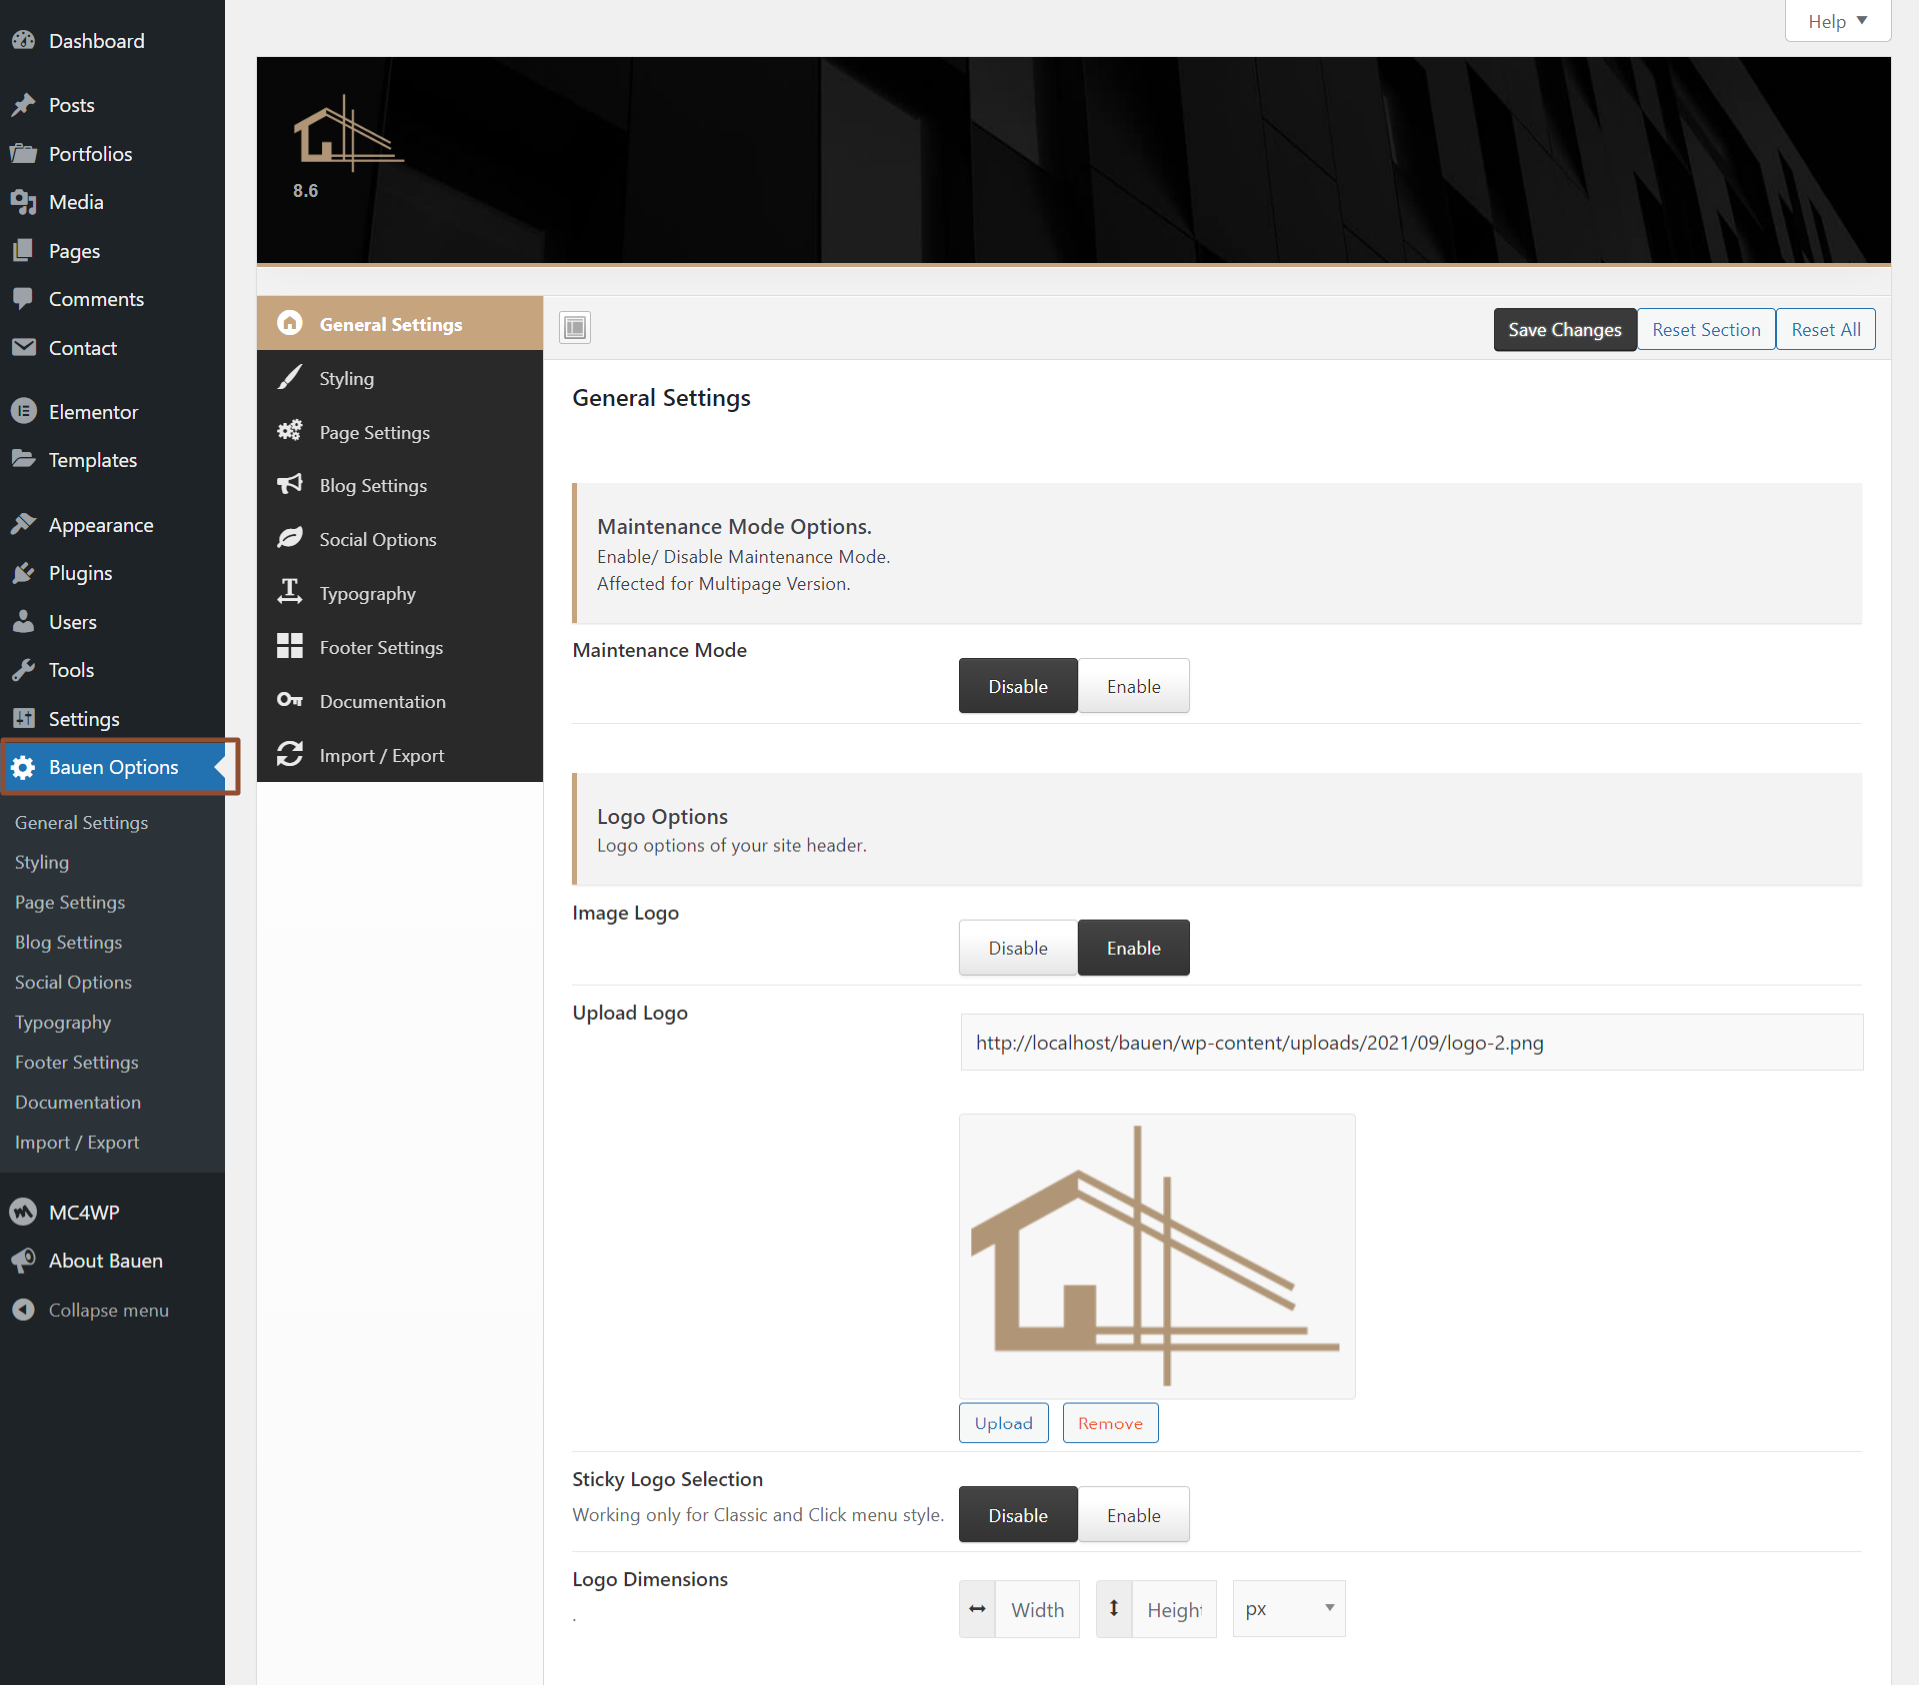Click the Reset Section button
Viewport: 1919px width, 1685px height.
point(1706,329)
